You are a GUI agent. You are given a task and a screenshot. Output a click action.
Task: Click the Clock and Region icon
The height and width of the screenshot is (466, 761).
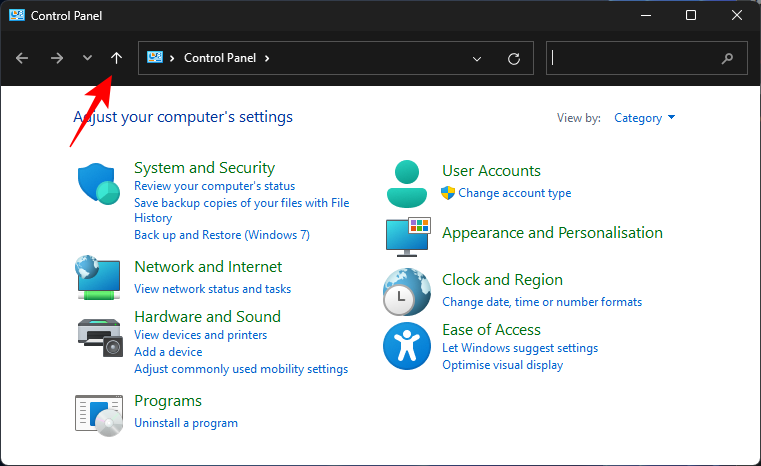(x=406, y=291)
